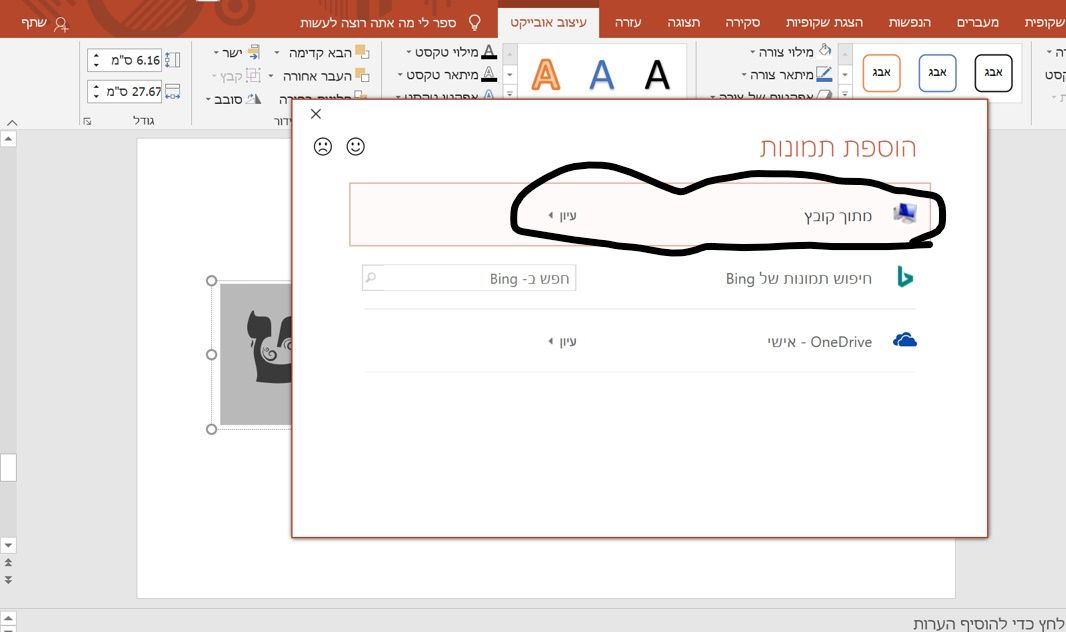Apply the black outline אבג shape style
The image size is (1066, 632).
[993, 73]
